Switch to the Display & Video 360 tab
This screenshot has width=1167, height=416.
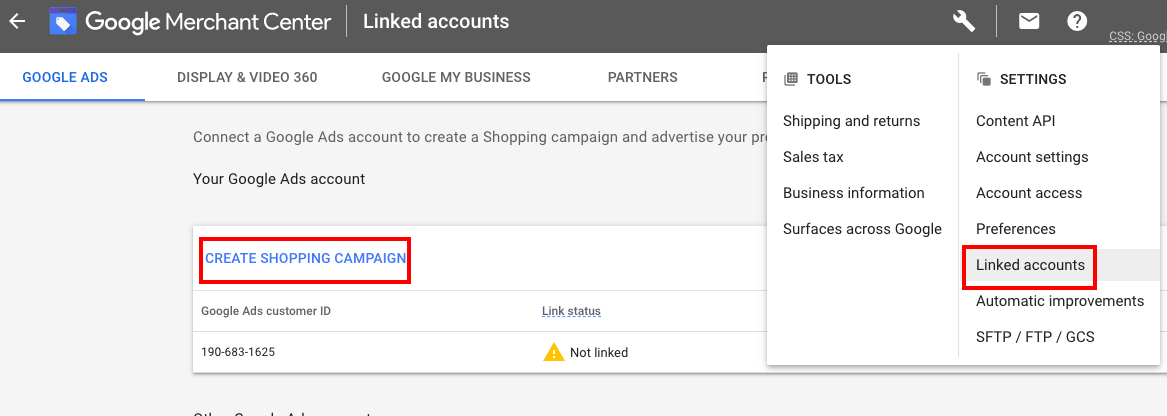[247, 77]
